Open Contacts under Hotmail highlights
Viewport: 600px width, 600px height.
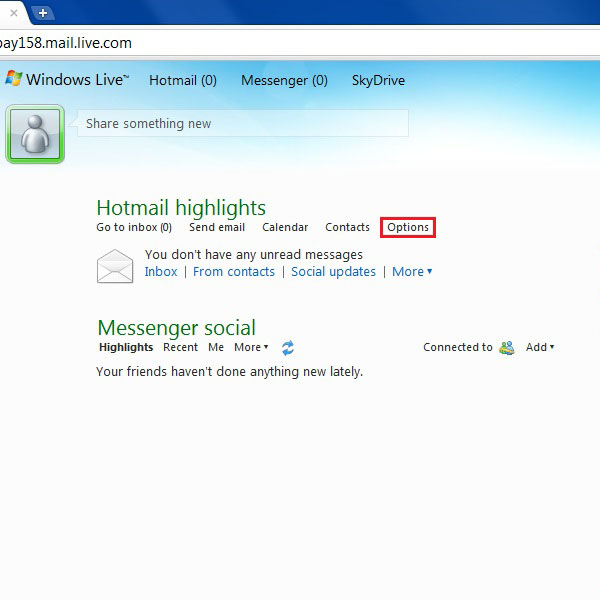coord(347,227)
